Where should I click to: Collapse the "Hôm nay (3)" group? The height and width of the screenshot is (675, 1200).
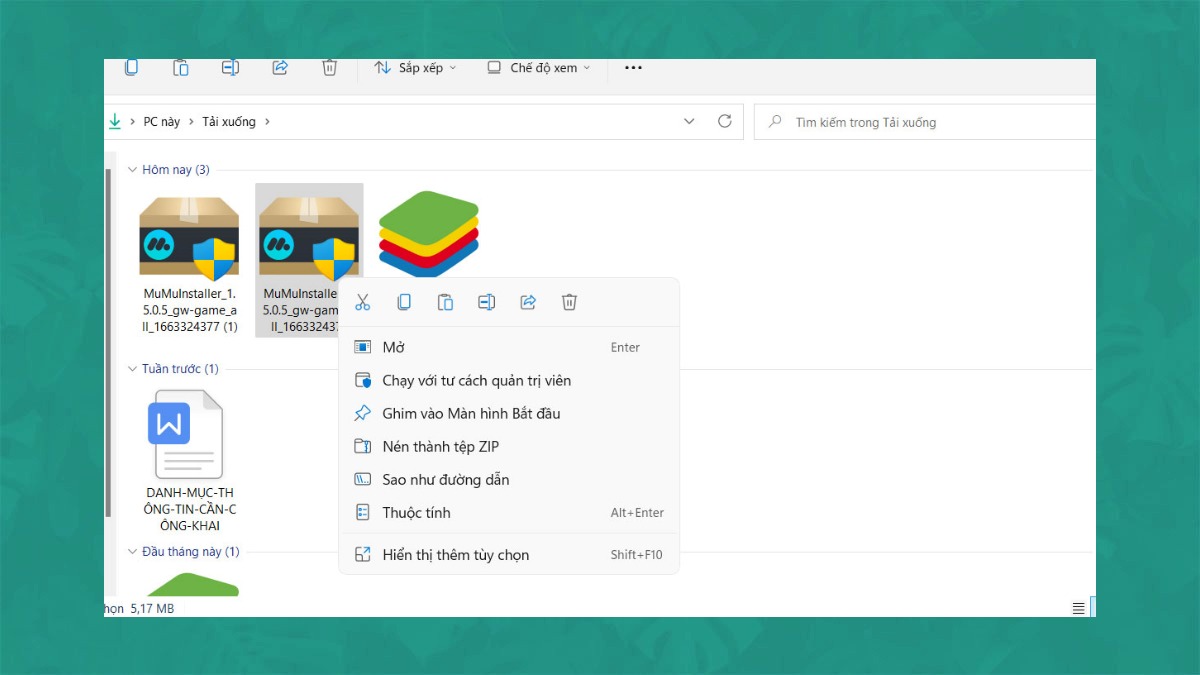coord(132,170)
